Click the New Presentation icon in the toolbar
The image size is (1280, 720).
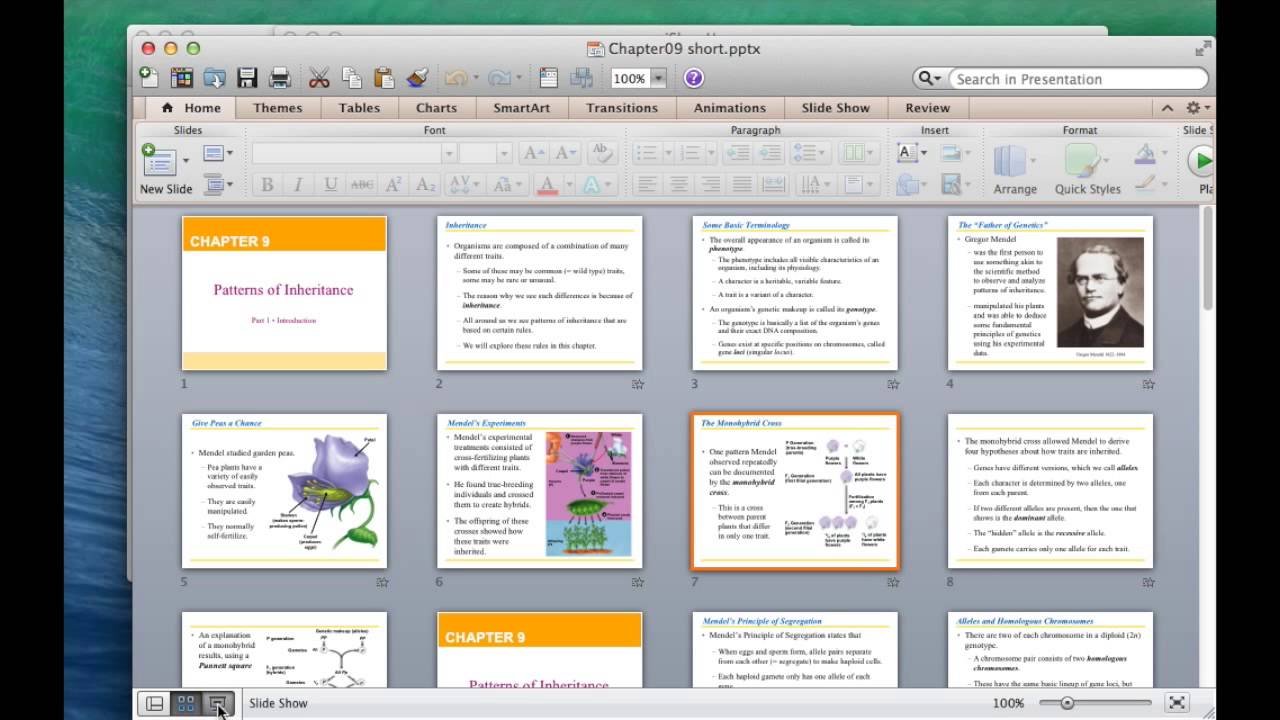point(148,78)
